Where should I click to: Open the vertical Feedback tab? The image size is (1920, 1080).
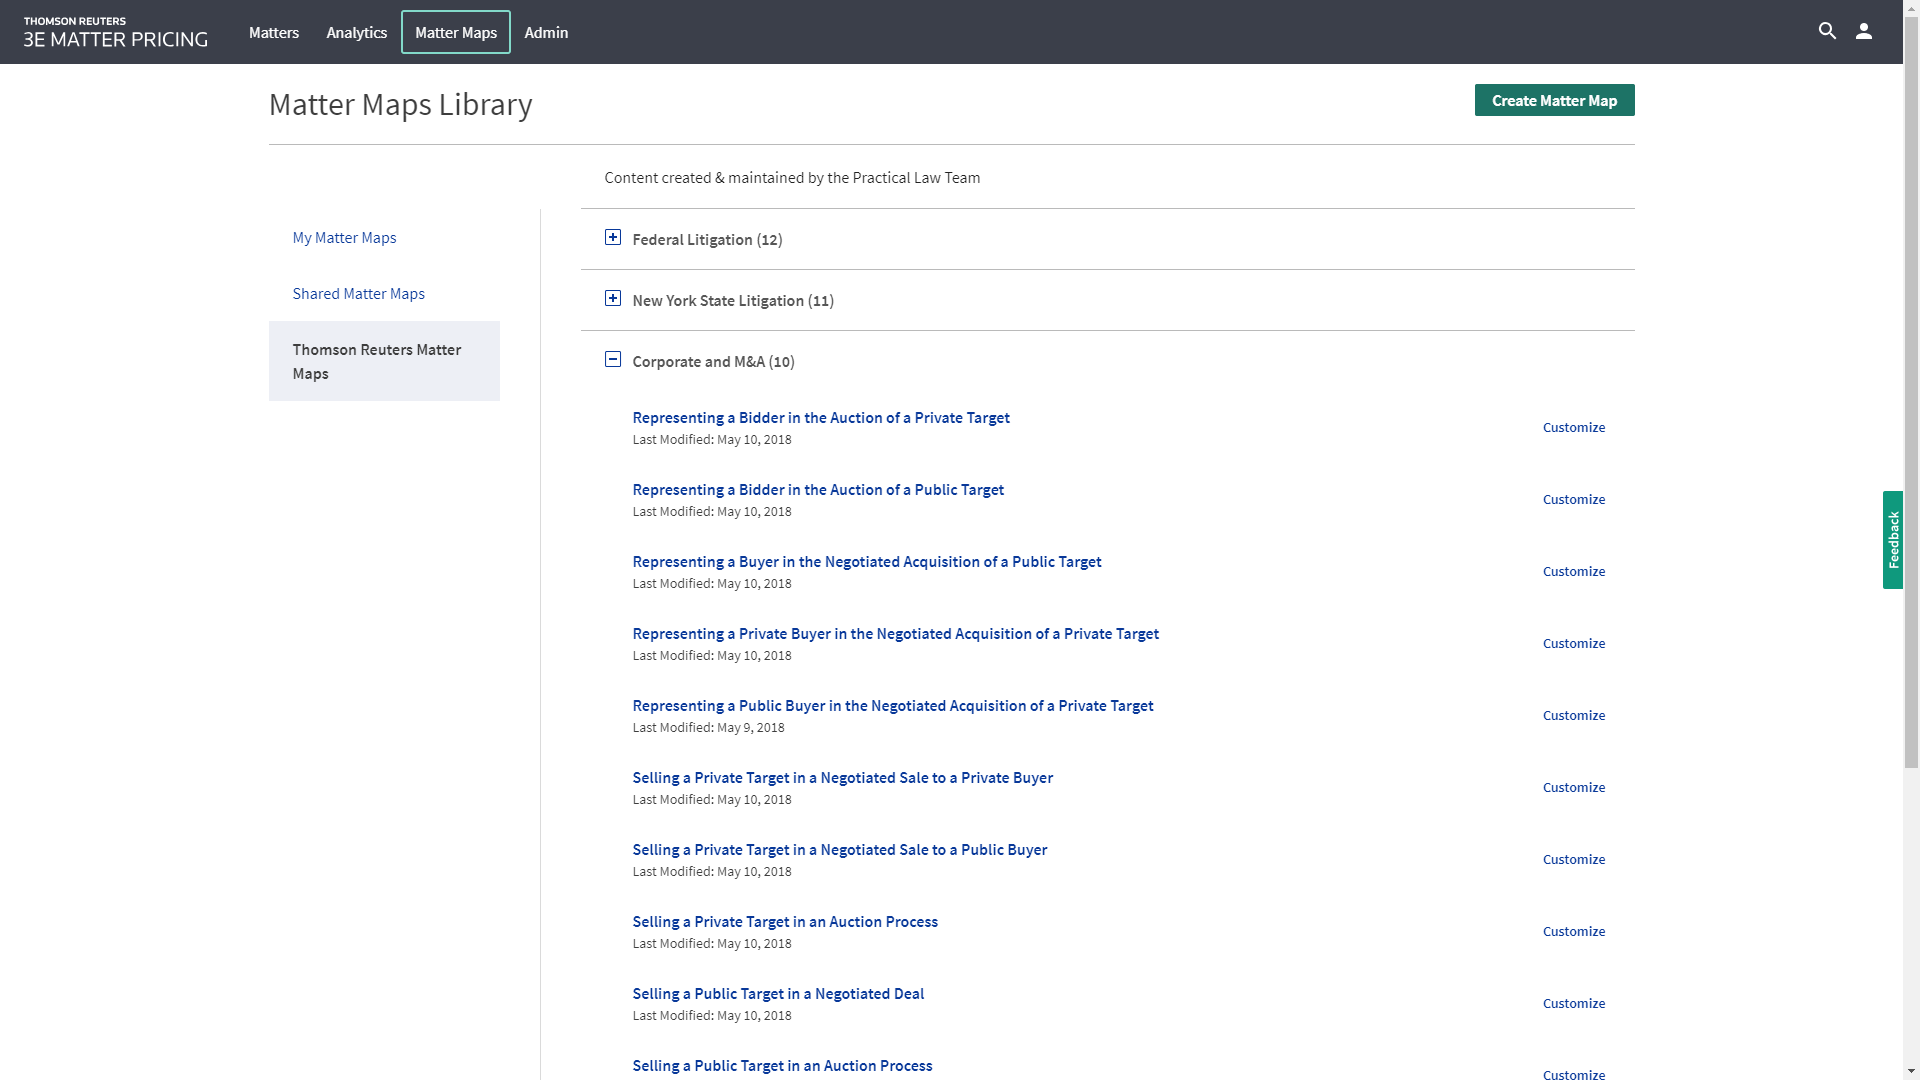tap(1892, 540)
